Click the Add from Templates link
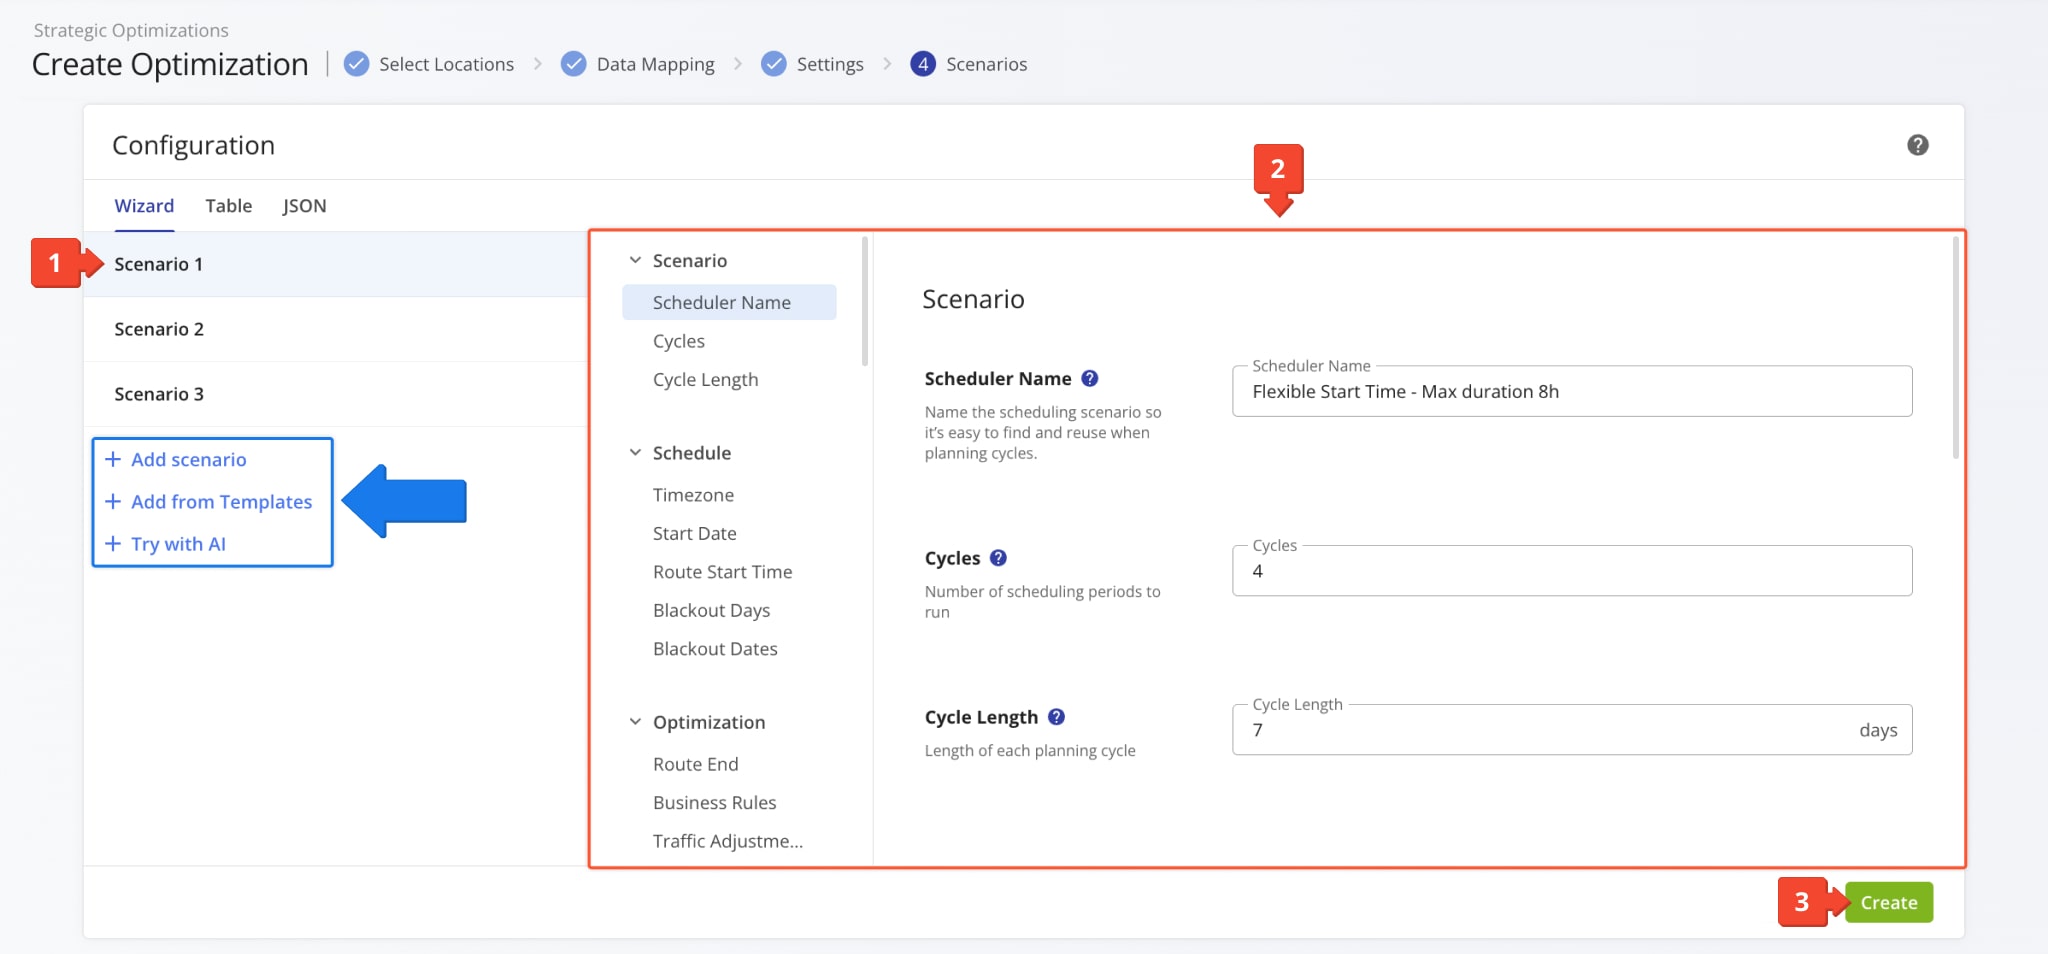Image resolution: width=2048 pixels, height=954 pixels. point(221,502)
